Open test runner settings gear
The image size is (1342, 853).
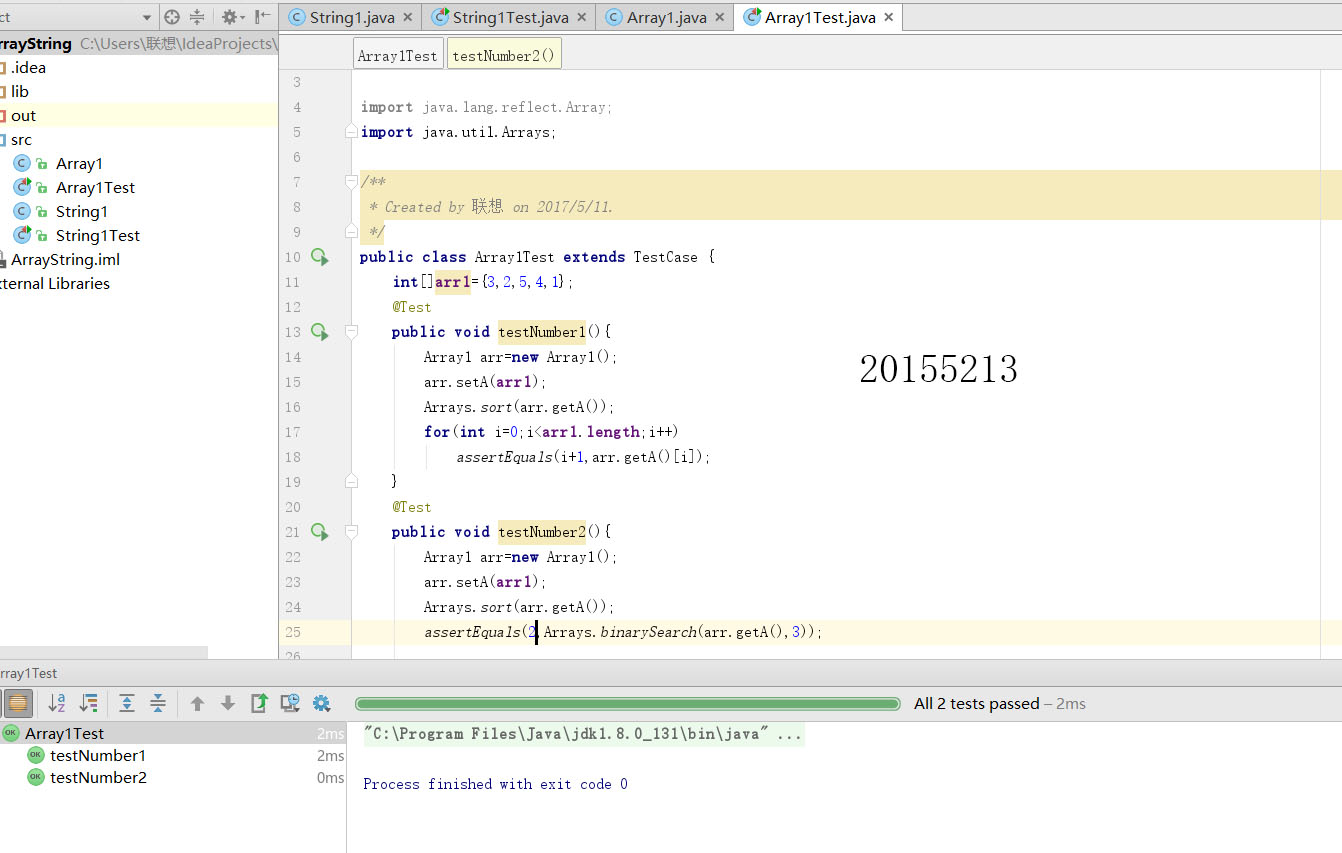321,703
